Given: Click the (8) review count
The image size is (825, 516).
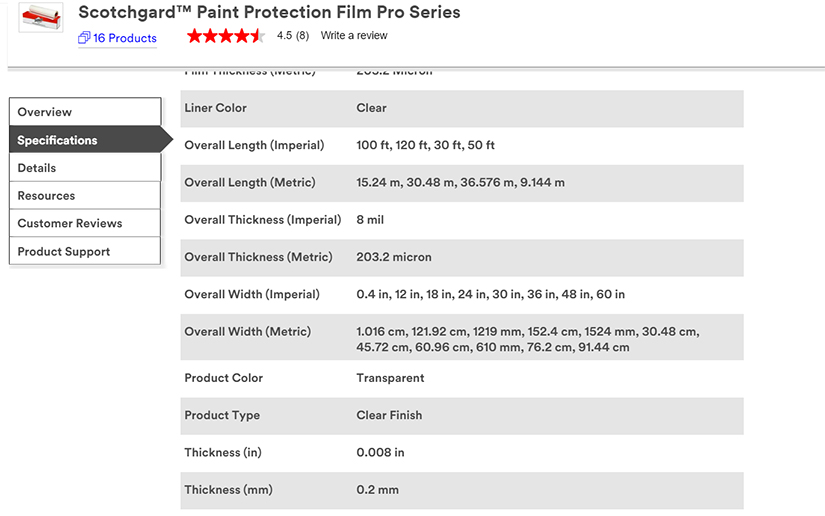Looking at the screenshot, I should 302,36.
